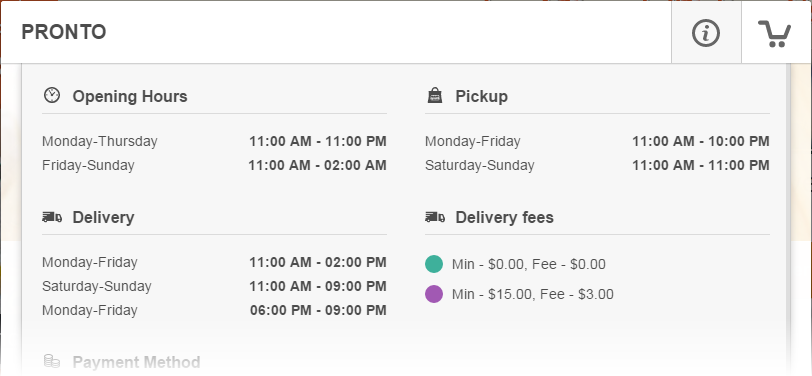Click the Monday-Thursday opening hours row
Viewport: 812px width, 376px height.
point(214,141)
